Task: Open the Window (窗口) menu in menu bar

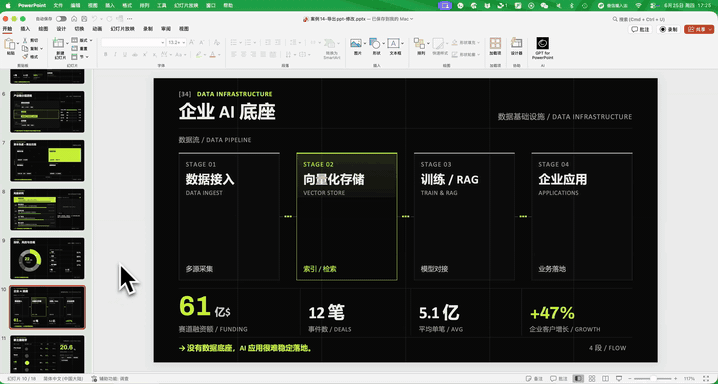Action: click(x=211, y=5)
